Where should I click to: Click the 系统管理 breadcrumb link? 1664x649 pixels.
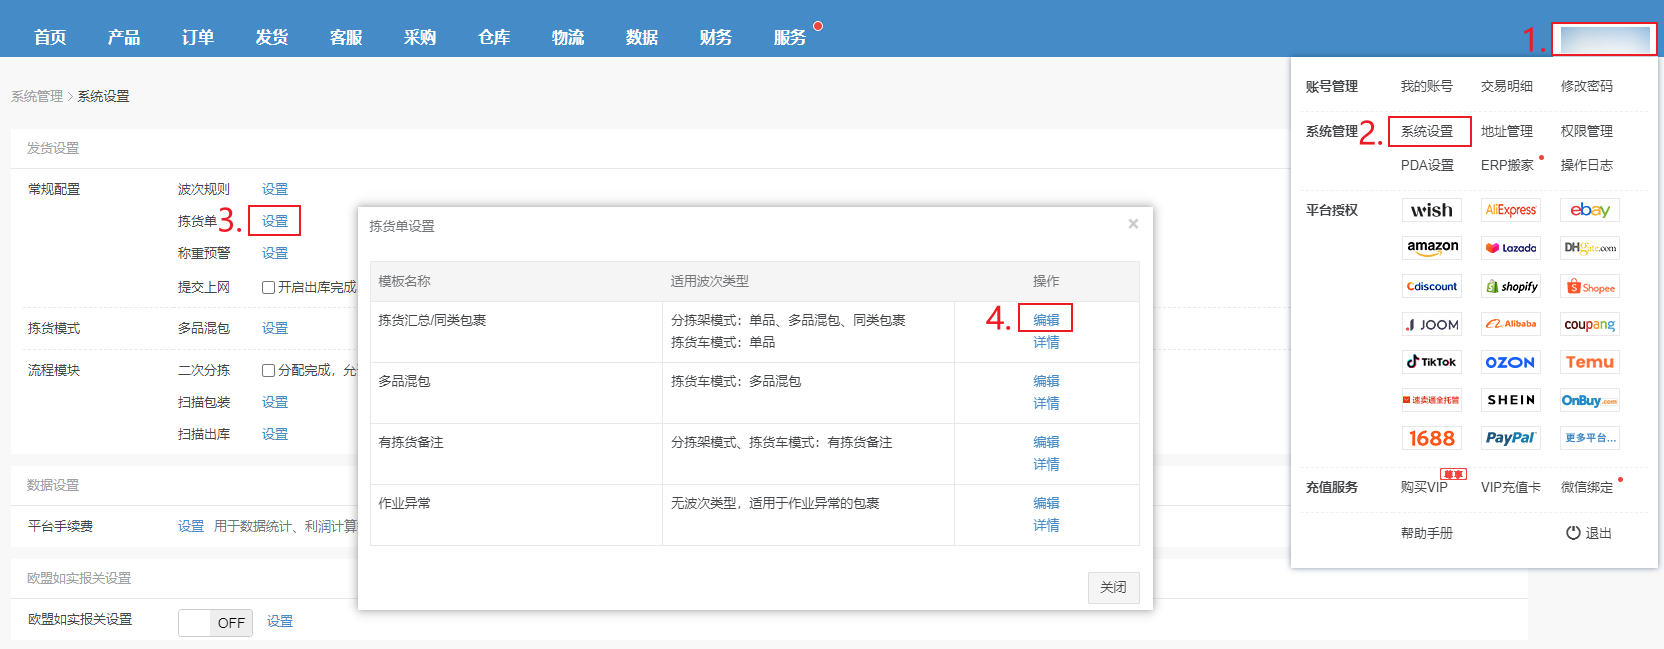tap(37, 96)
